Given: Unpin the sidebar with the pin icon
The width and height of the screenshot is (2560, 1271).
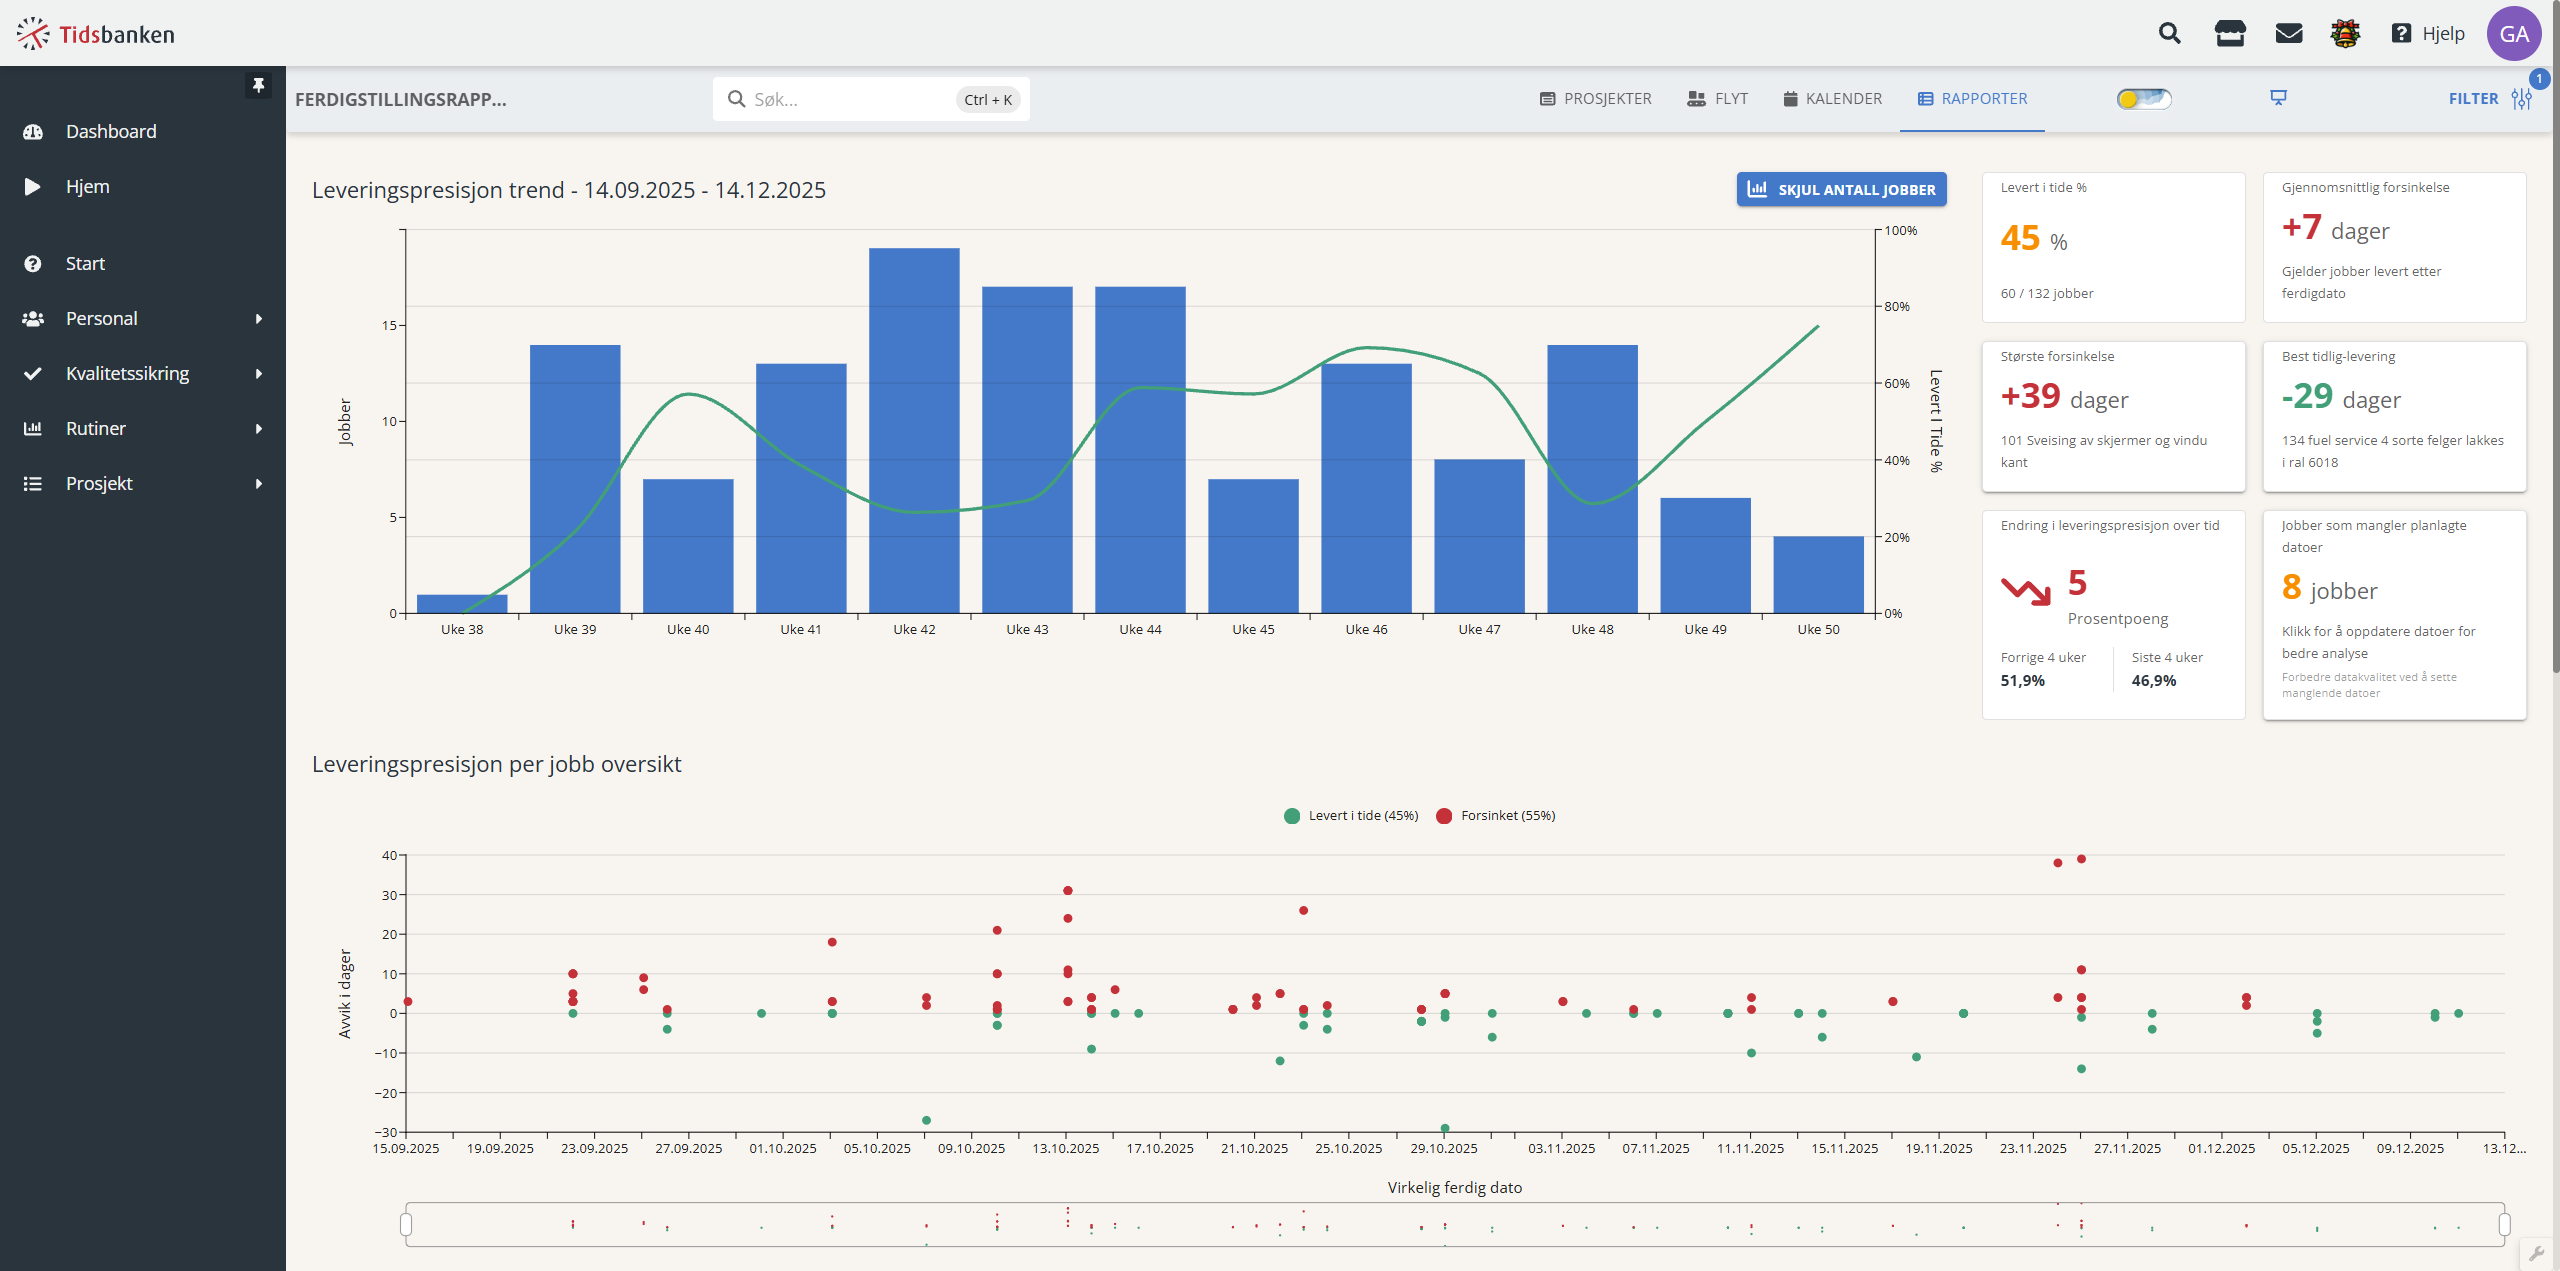Looking at the screenshot, I should pos(258,85).
